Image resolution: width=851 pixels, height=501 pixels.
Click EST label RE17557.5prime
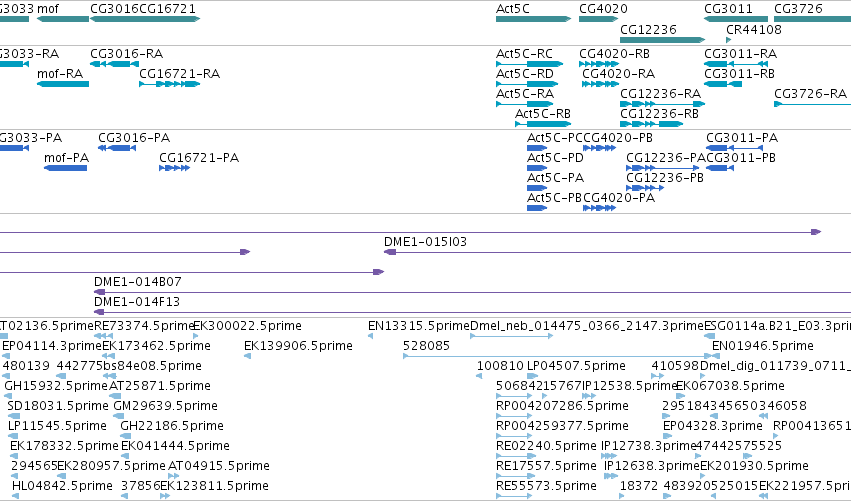[x=546, y=466]
